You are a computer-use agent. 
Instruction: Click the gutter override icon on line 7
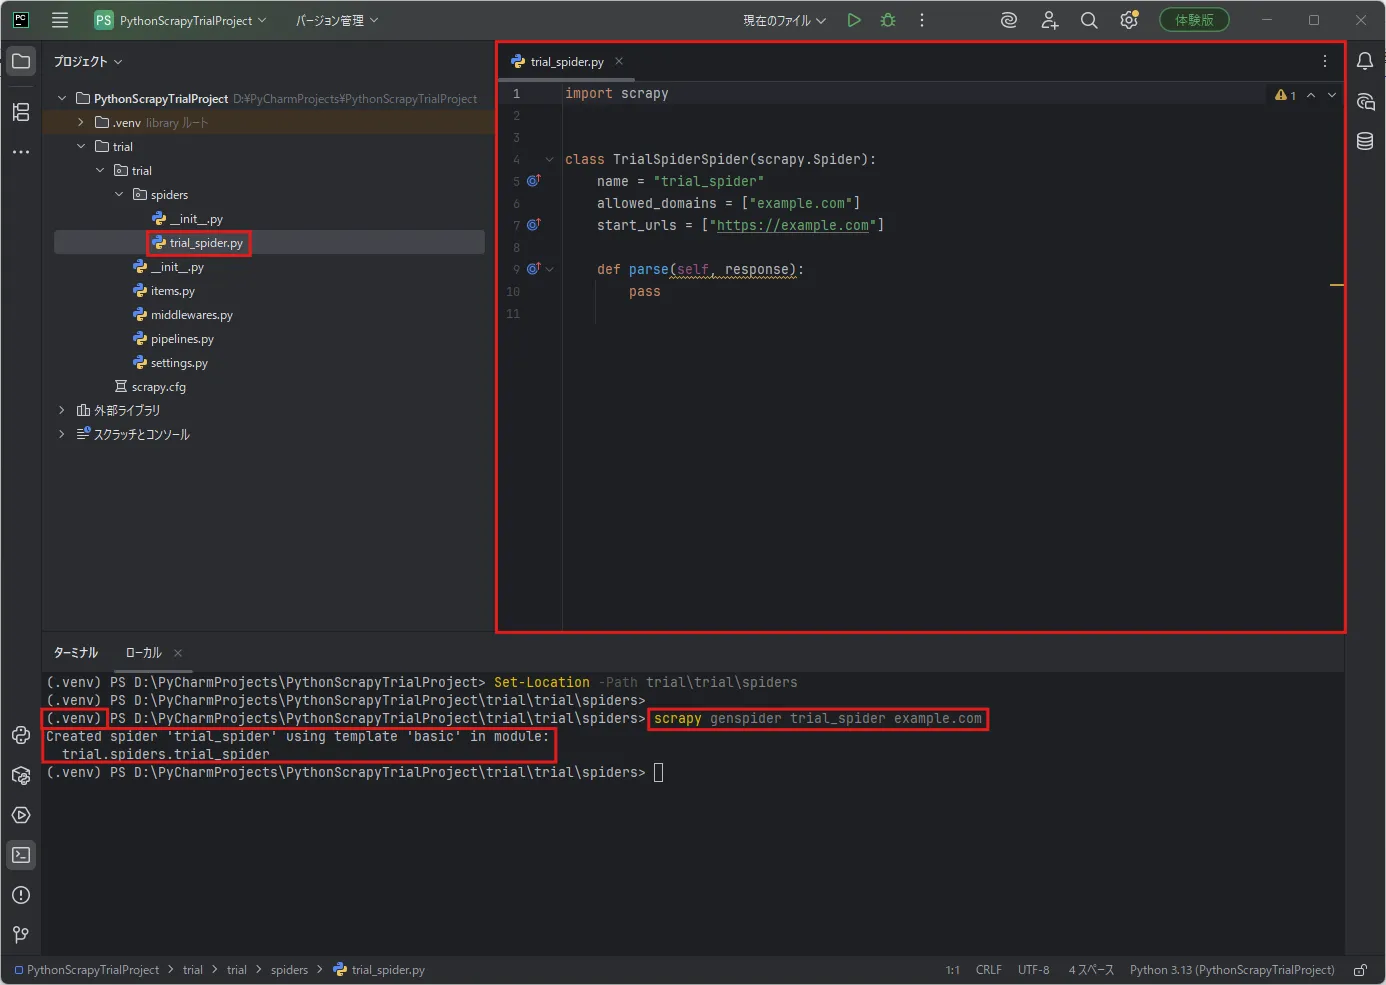(534, 225)
